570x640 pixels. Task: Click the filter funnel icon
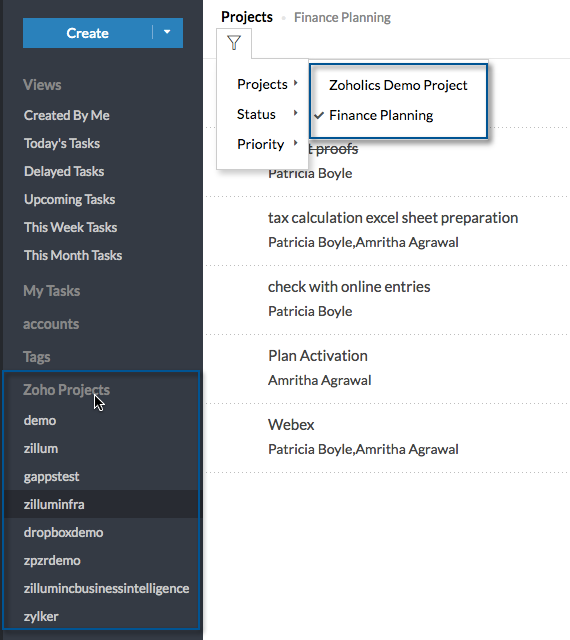(234, 43)
